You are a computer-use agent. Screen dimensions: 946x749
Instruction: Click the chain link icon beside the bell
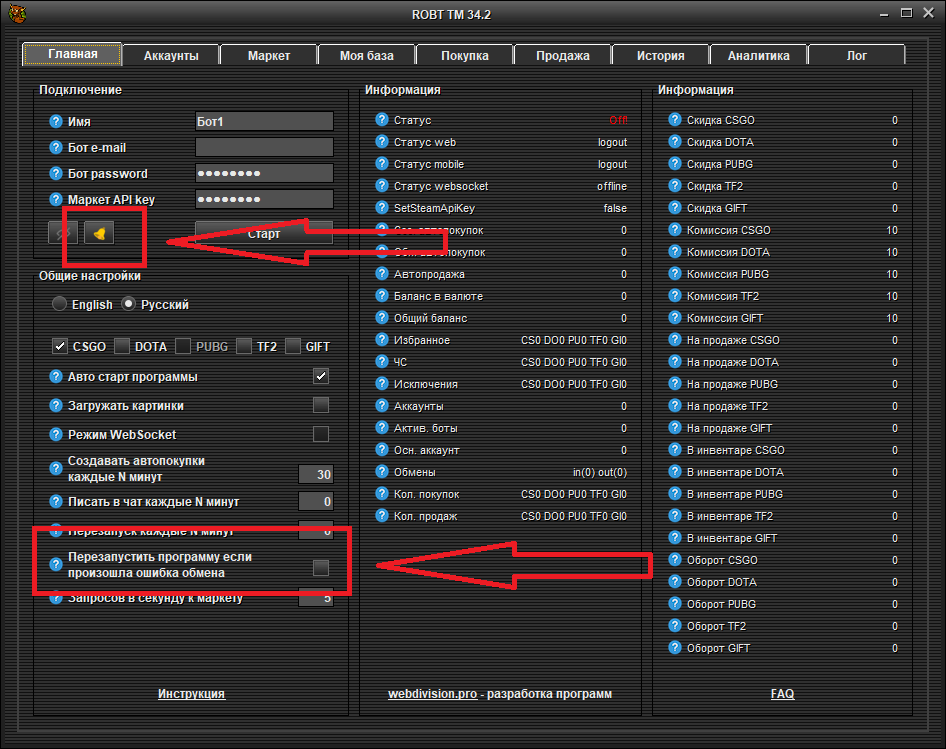point(63,233)
